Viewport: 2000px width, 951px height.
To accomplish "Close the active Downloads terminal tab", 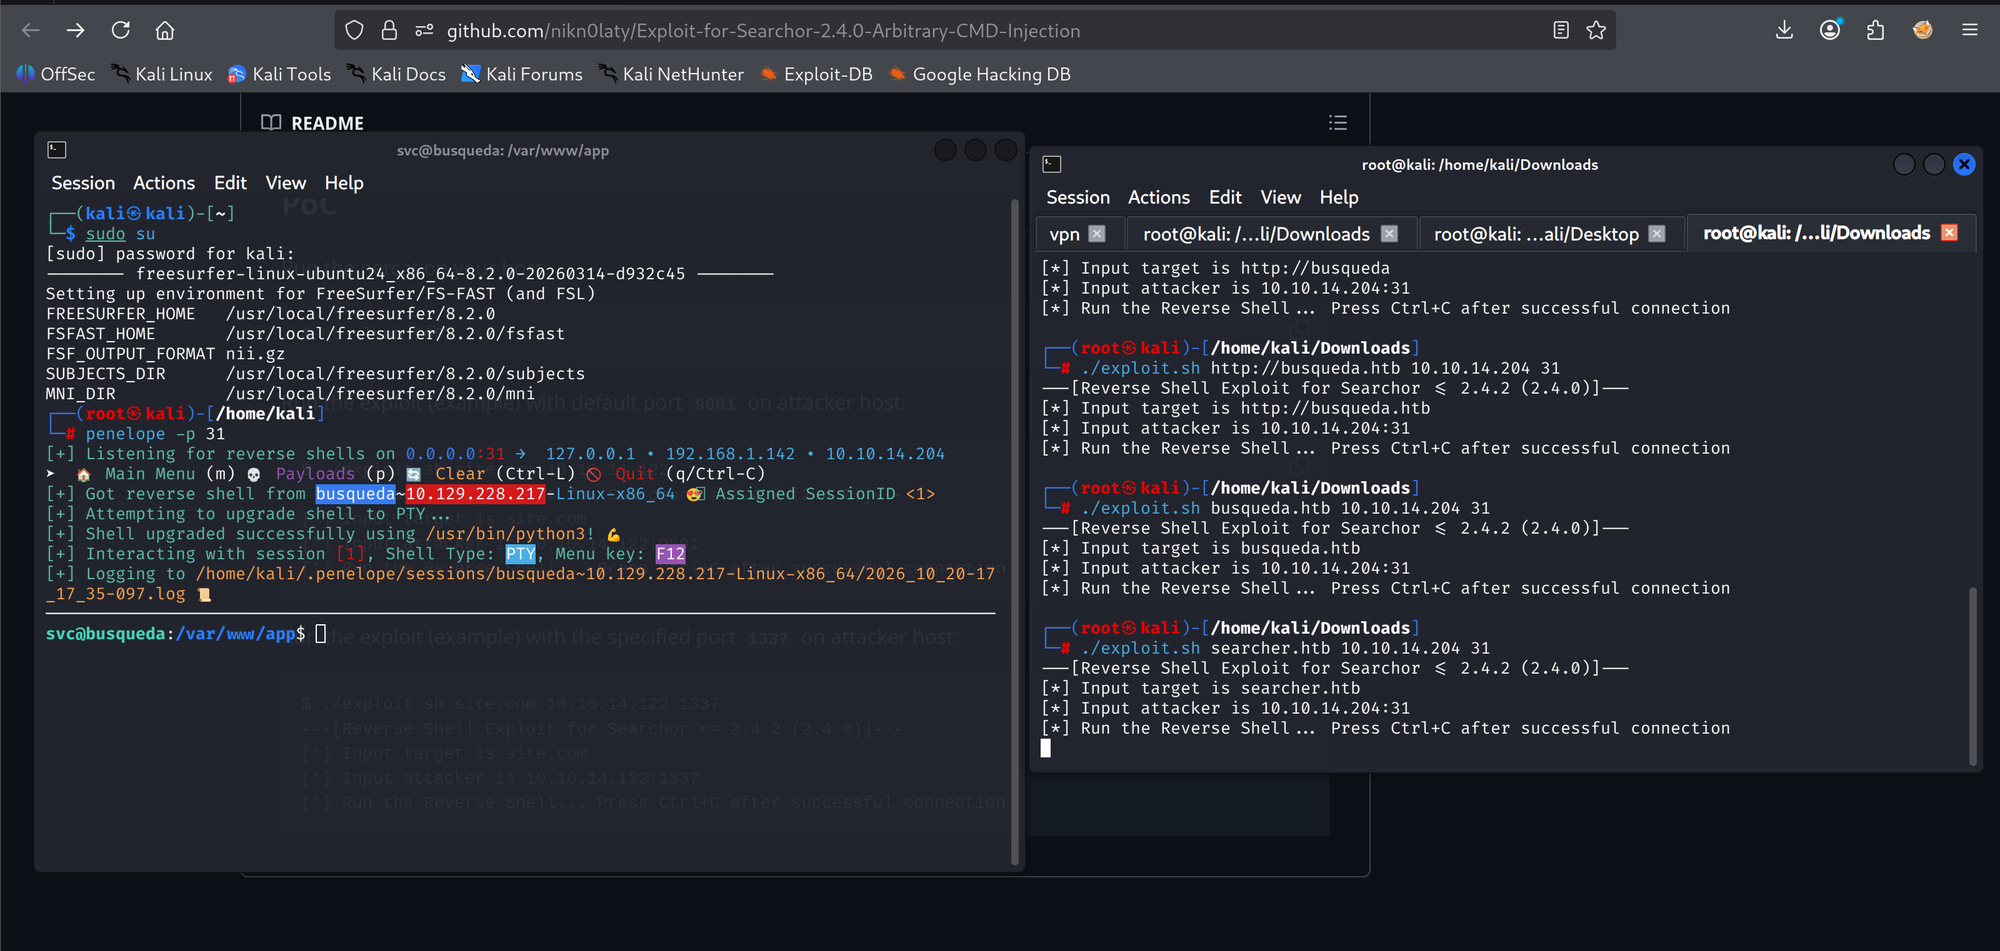I will point(1949,232).
